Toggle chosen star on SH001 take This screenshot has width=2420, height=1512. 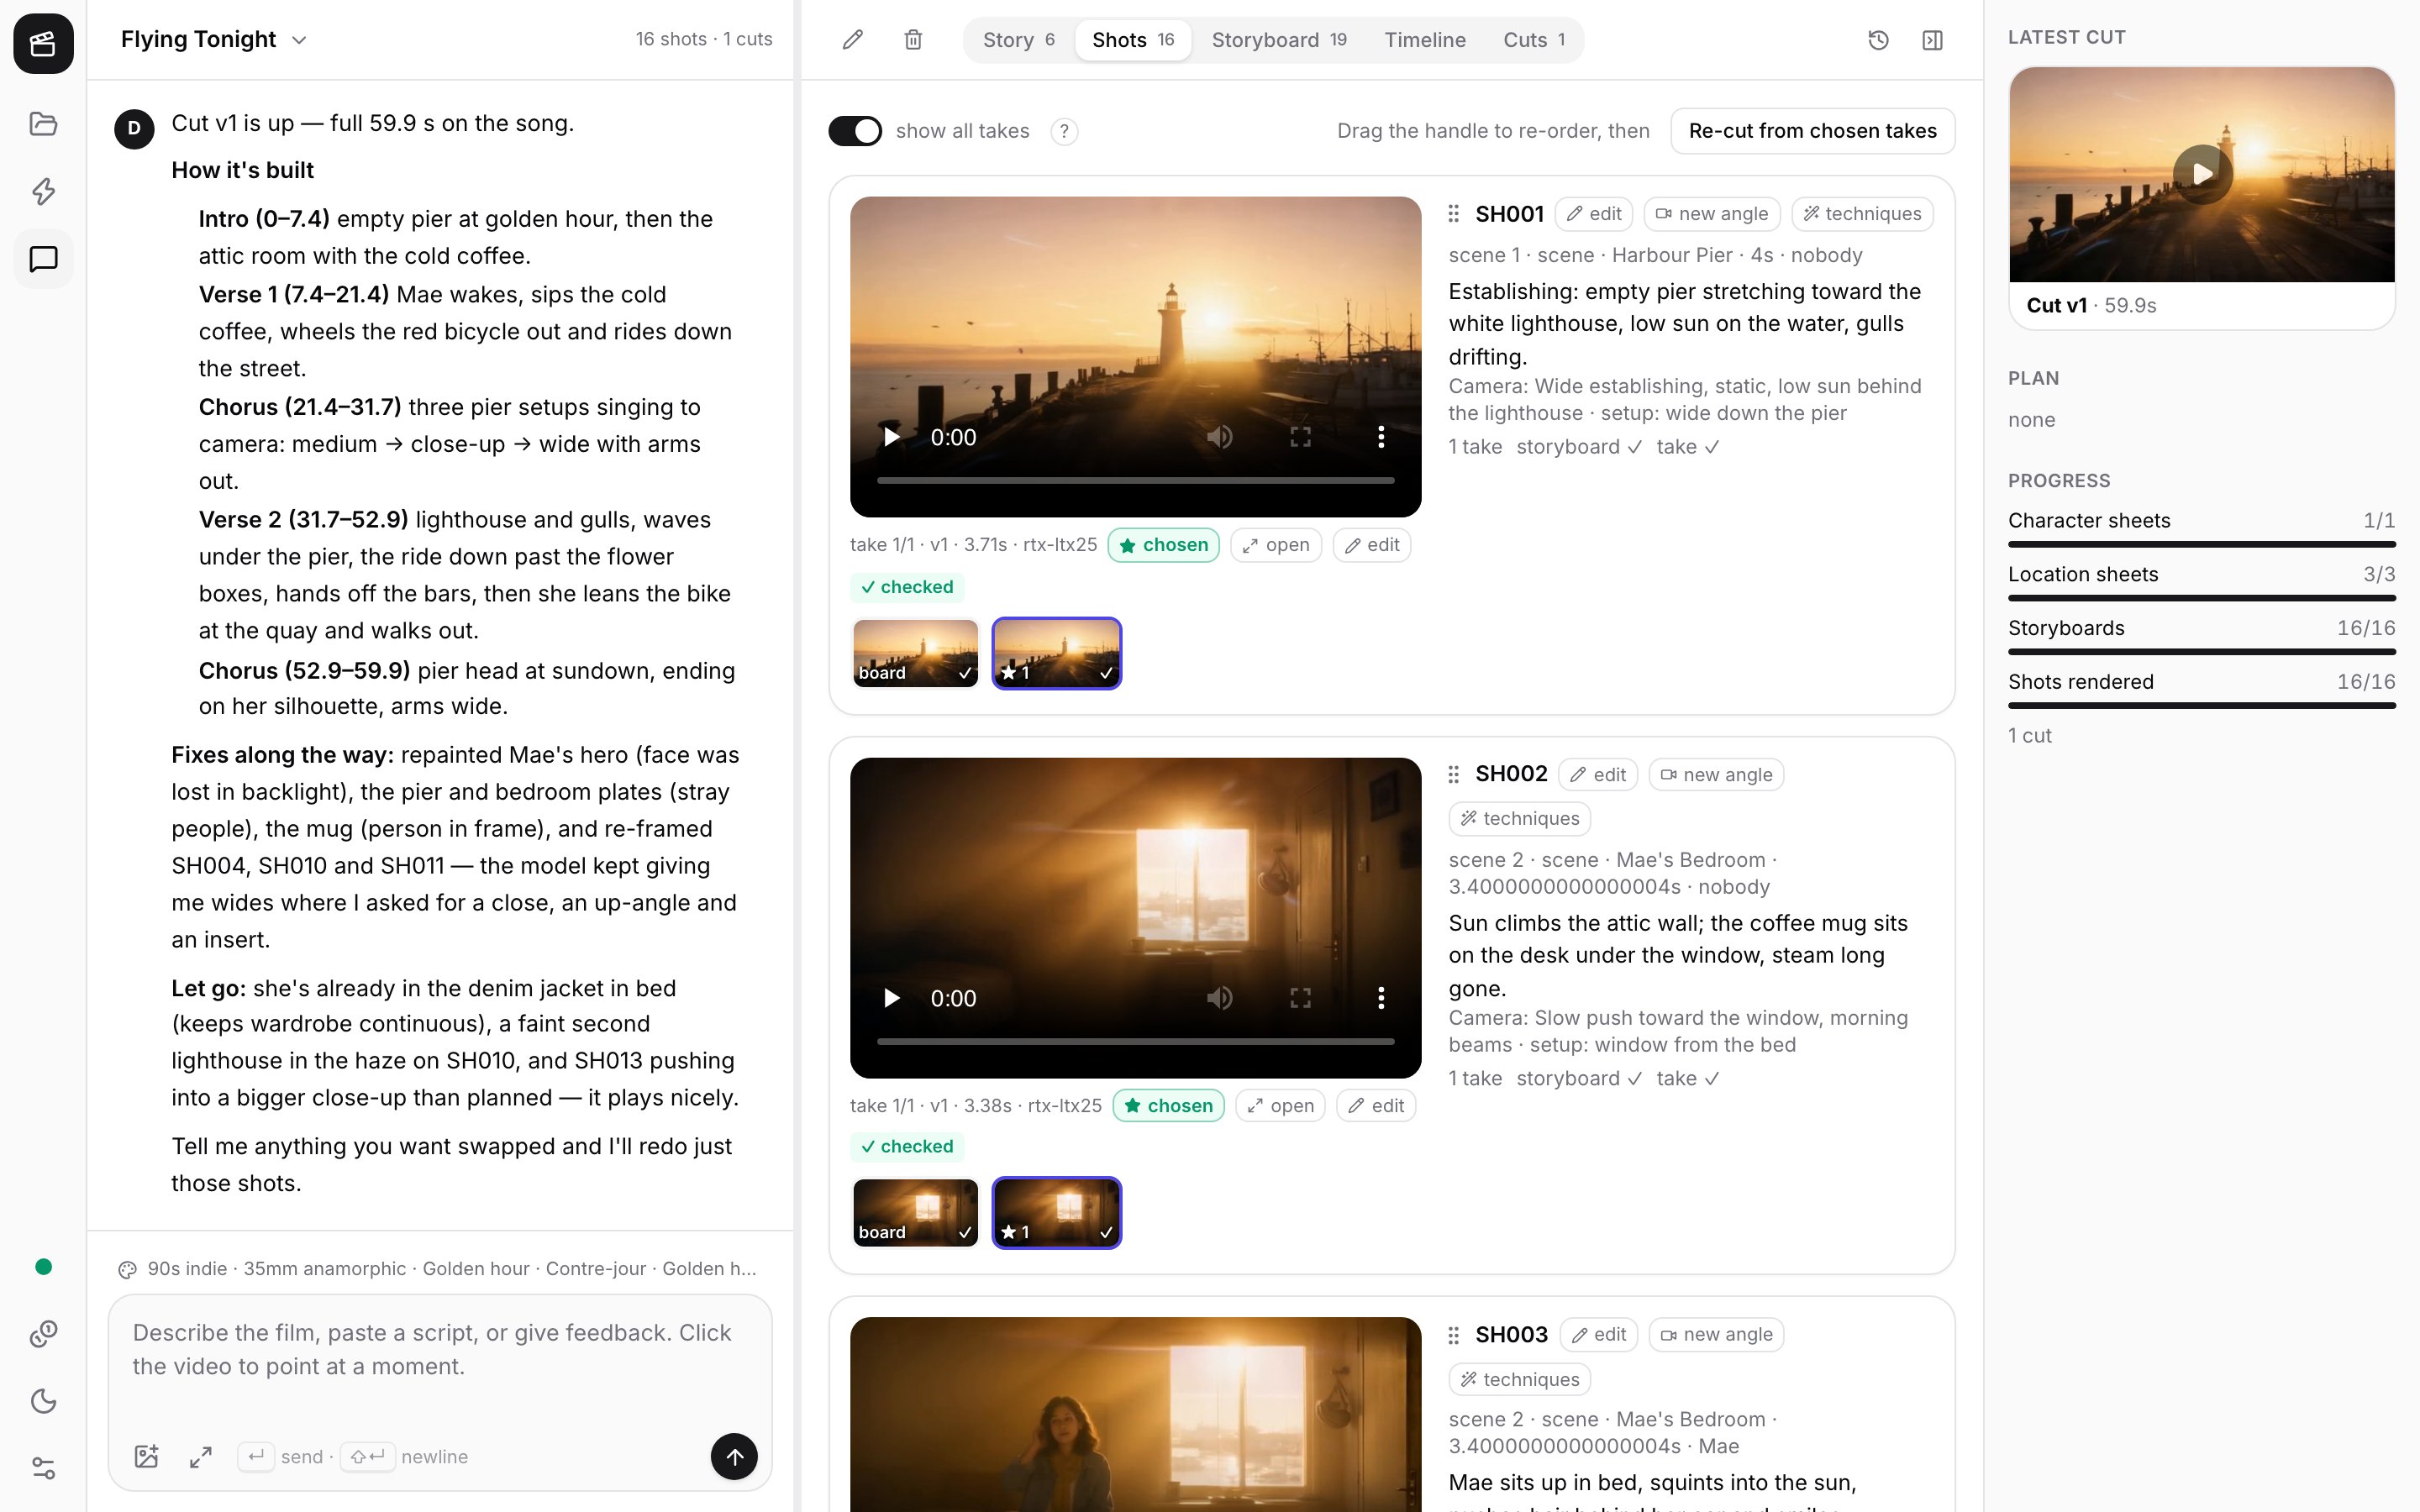[1163, 545]
